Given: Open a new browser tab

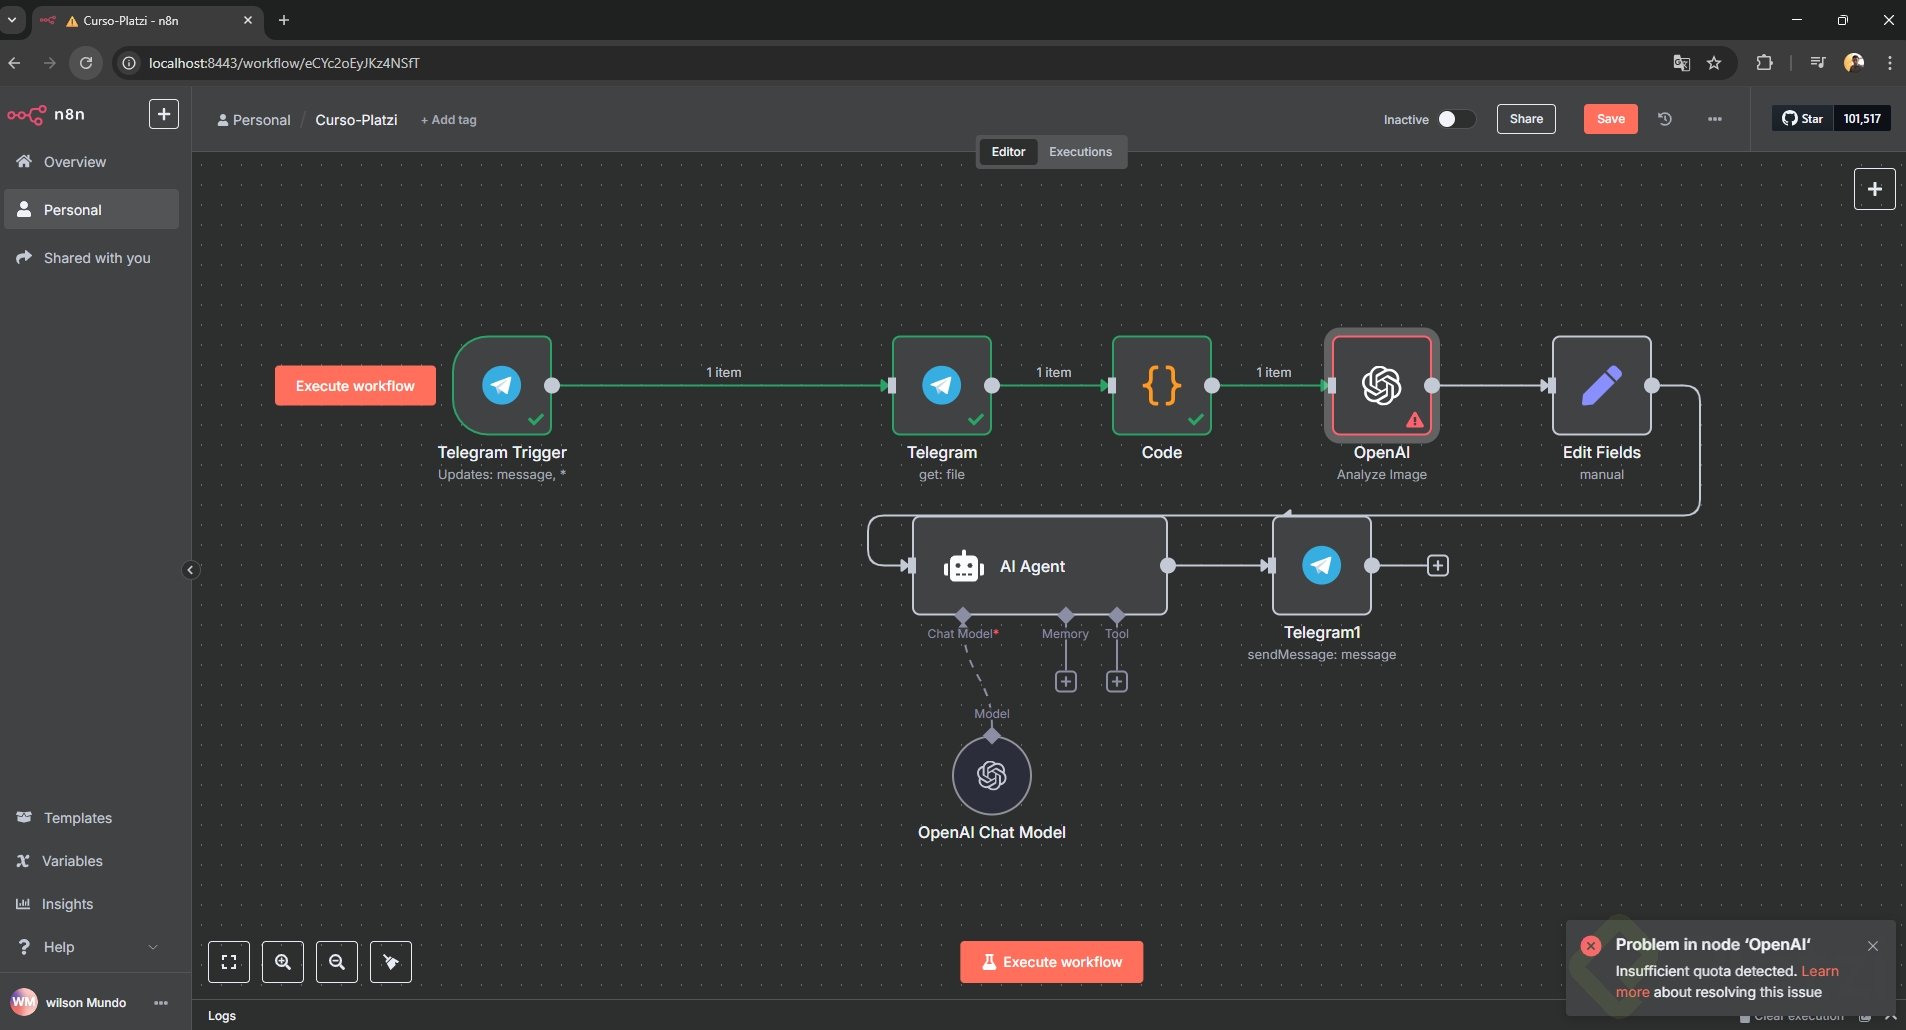Looking at the screenshot, I should (x=284, y=20).
